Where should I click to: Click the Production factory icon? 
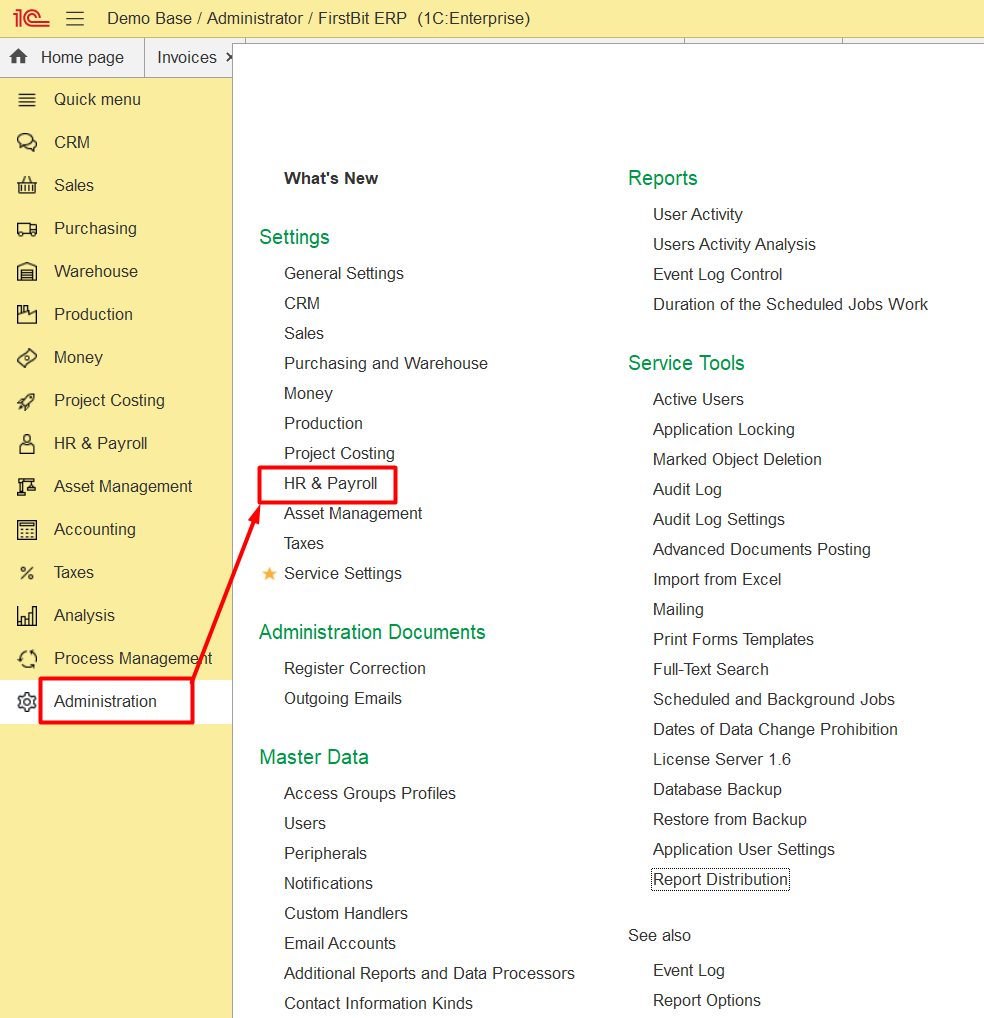[x=27, y=314]
